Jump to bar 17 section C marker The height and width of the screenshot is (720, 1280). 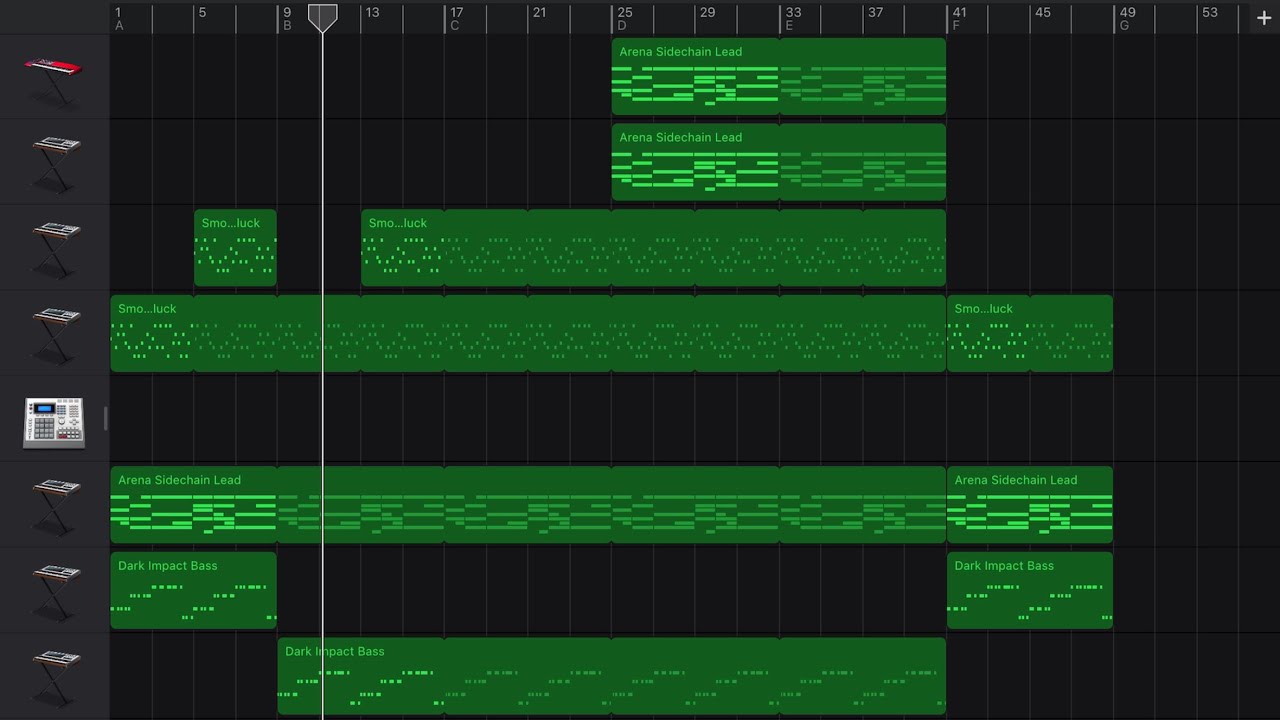pos(456,19)
